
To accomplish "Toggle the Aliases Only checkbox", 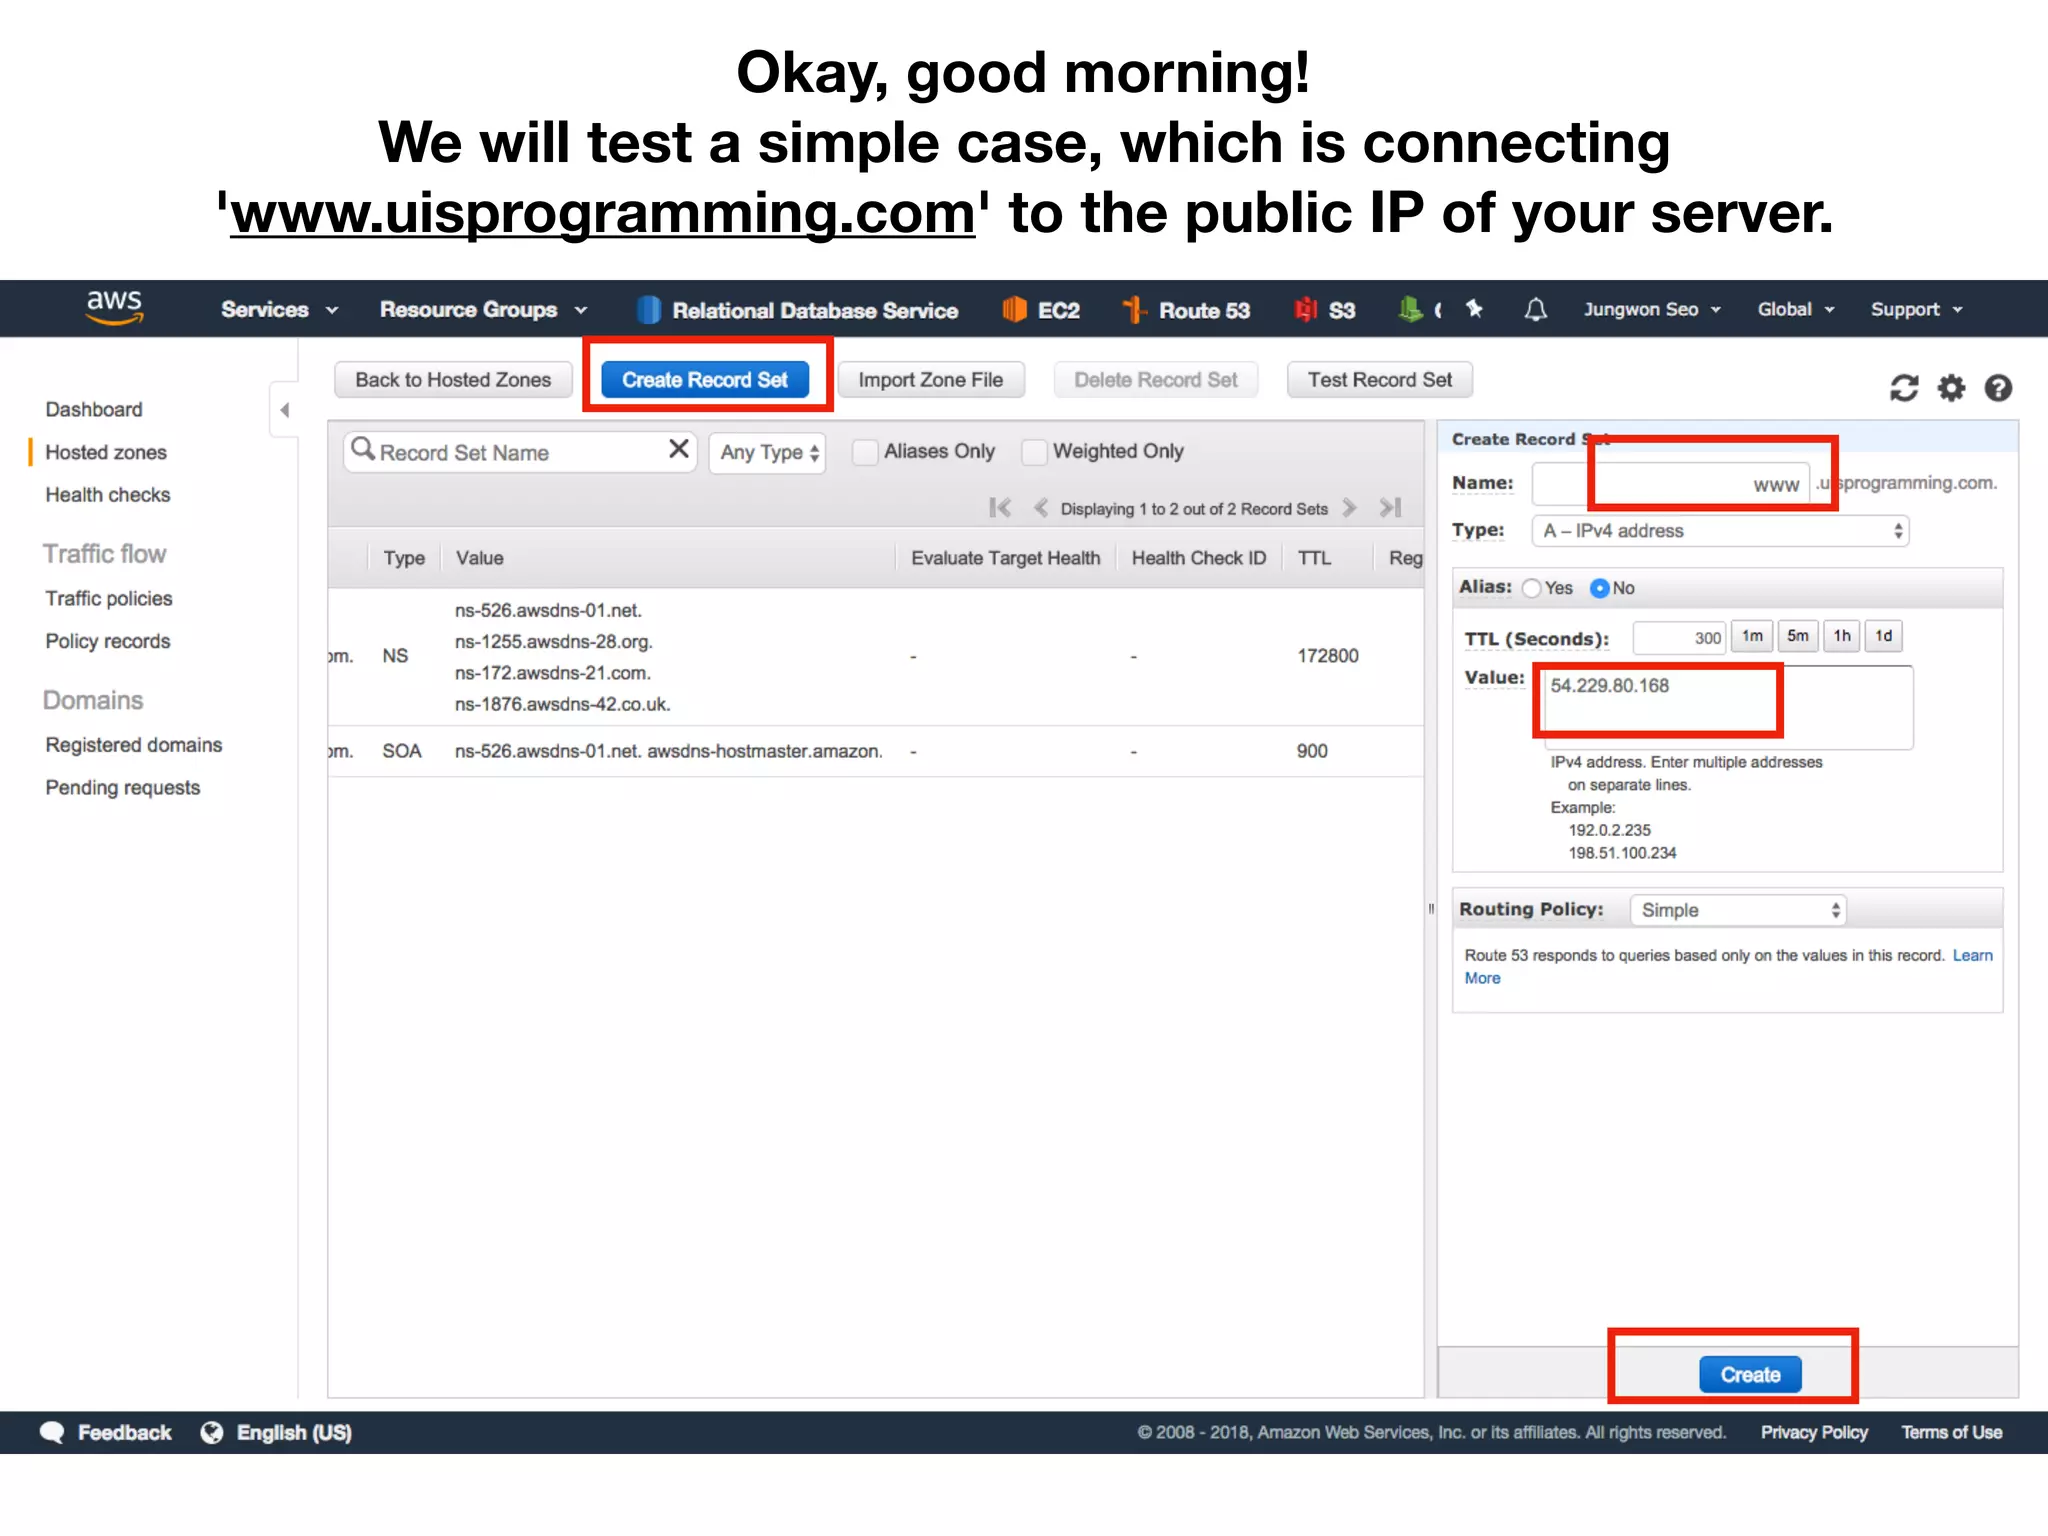I will click(x=865, y=452).
